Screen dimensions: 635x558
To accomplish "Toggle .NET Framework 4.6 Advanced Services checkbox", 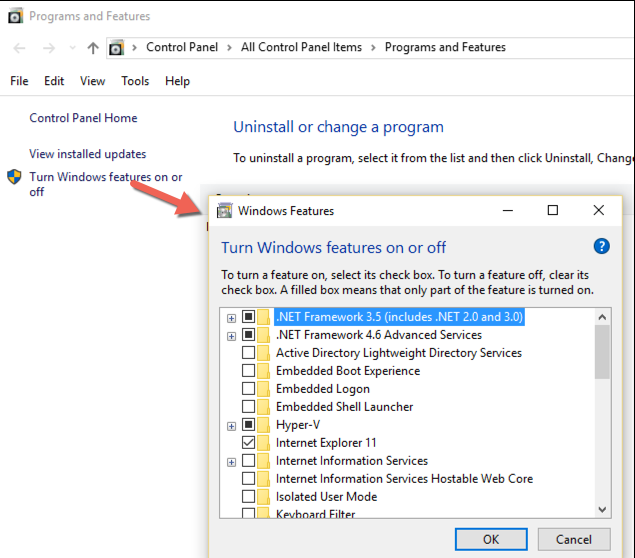I will [x=248, y=334].
